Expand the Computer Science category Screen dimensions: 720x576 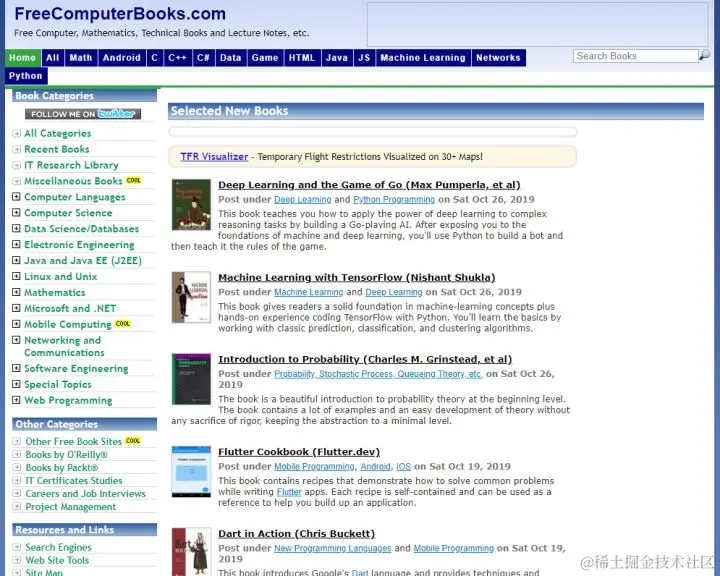tap(16, 213)
